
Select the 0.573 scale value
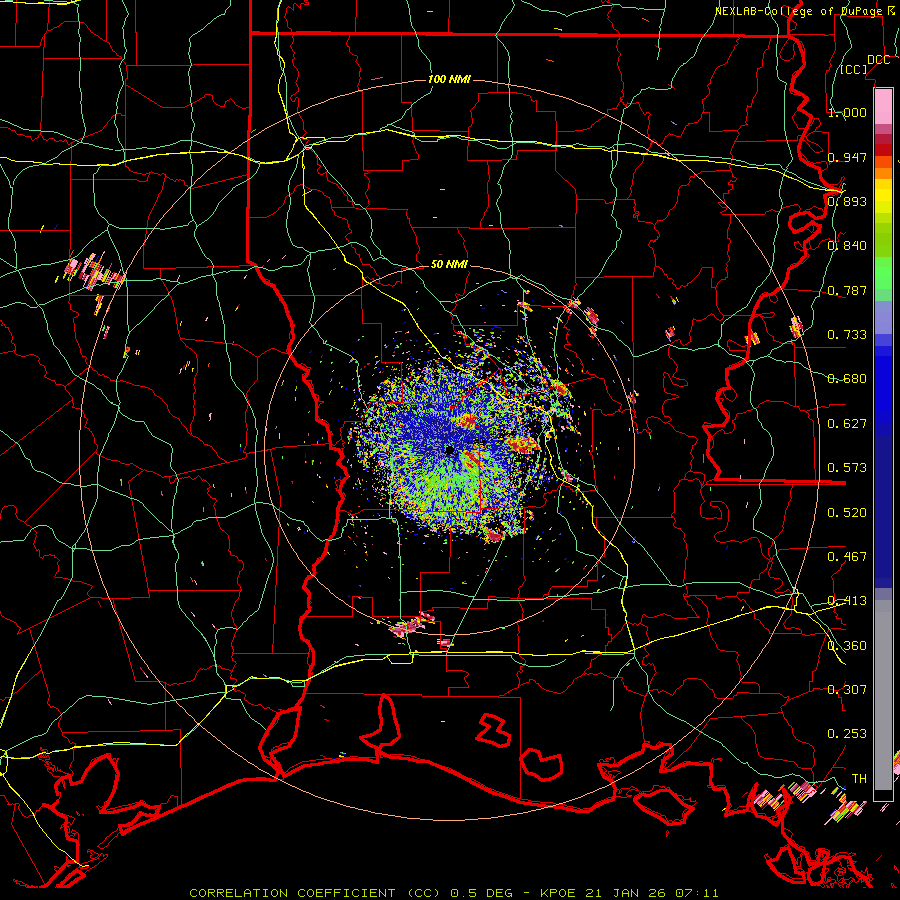pos(847,468)
